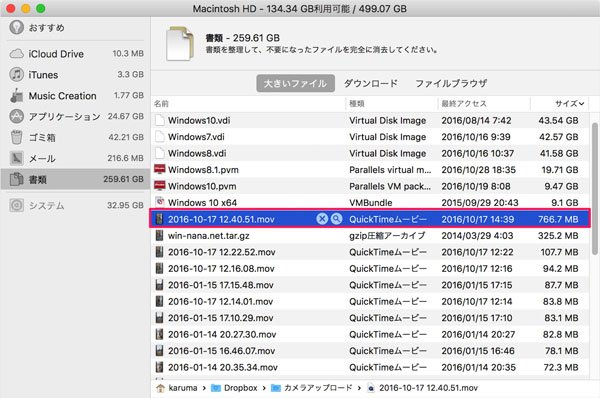Click the file list vertical scrollbar
The image size is (600, 398).
pos(595,189)
